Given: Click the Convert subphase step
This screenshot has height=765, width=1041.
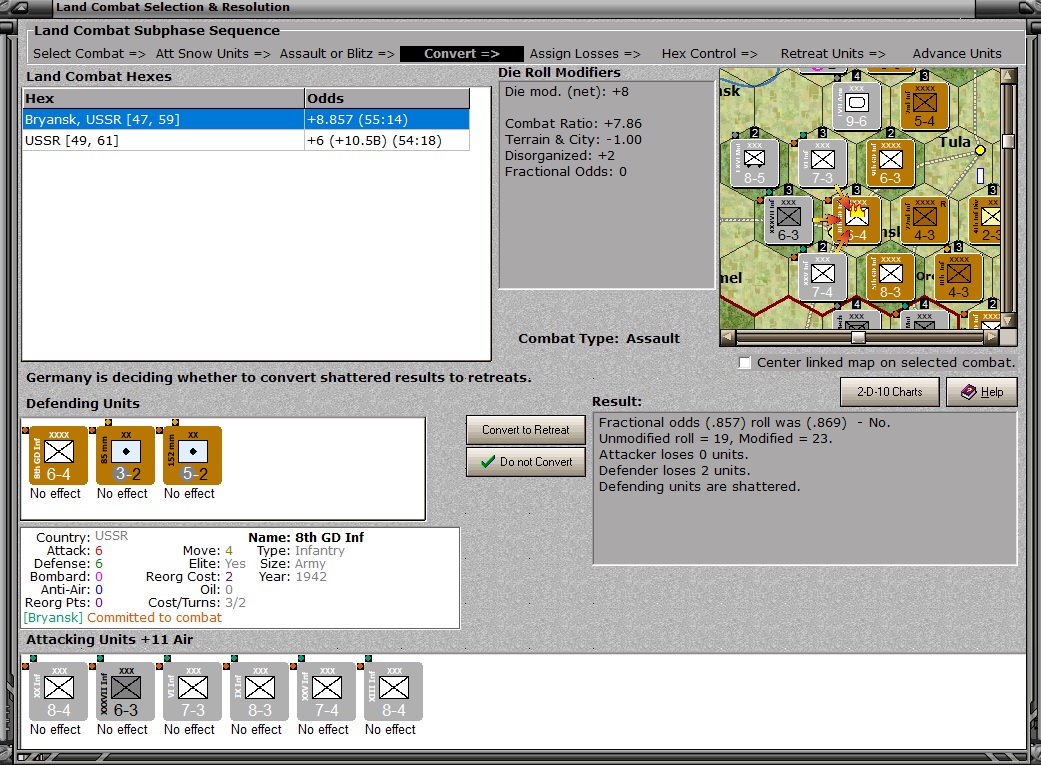Looking at the screenshot, I should click(x=461, y=54).
